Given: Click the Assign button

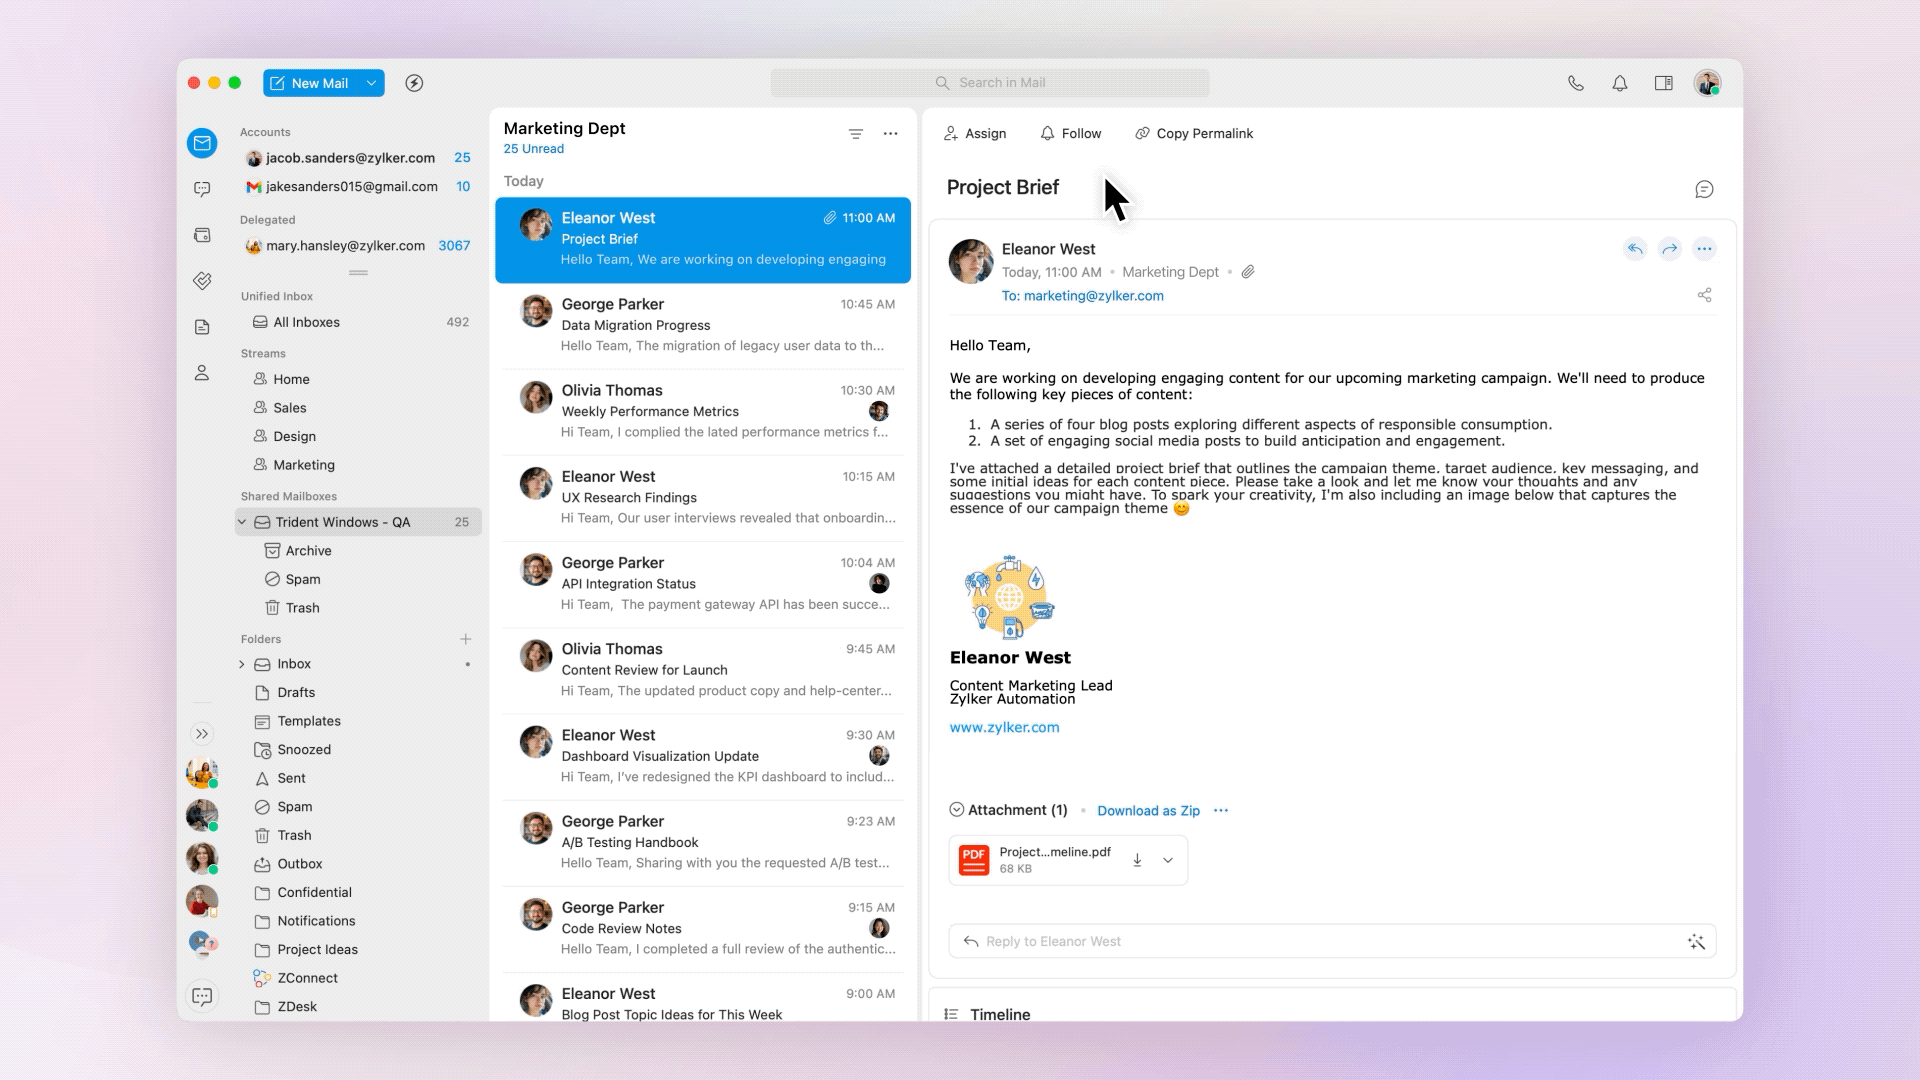Looking at the screenshot, I should (x=975, y=133).
